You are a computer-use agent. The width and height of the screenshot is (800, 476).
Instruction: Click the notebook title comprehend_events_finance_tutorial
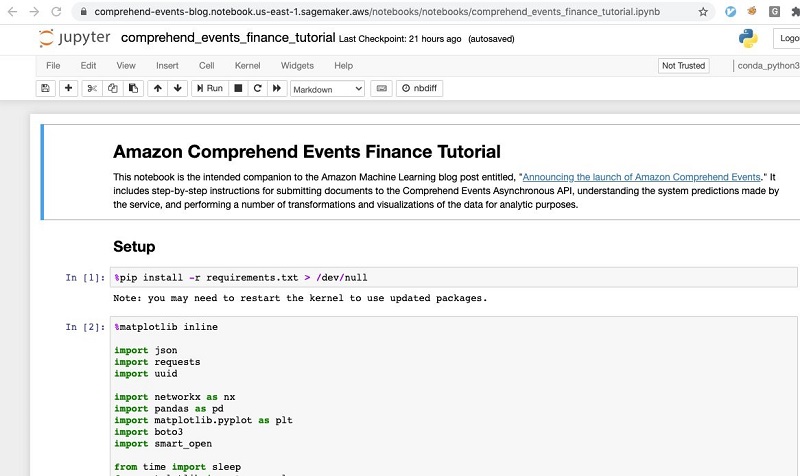coord(228,38)
